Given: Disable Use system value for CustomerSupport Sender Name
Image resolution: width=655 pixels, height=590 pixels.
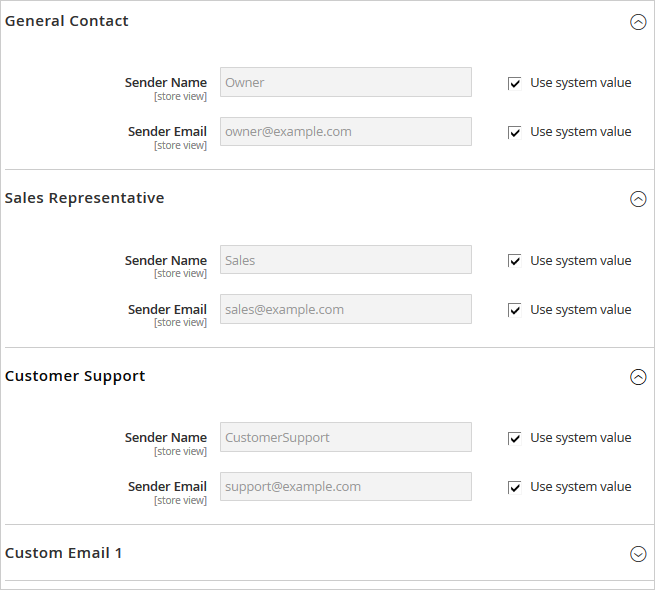Looking at the screenshot, I should coord(515,438).
